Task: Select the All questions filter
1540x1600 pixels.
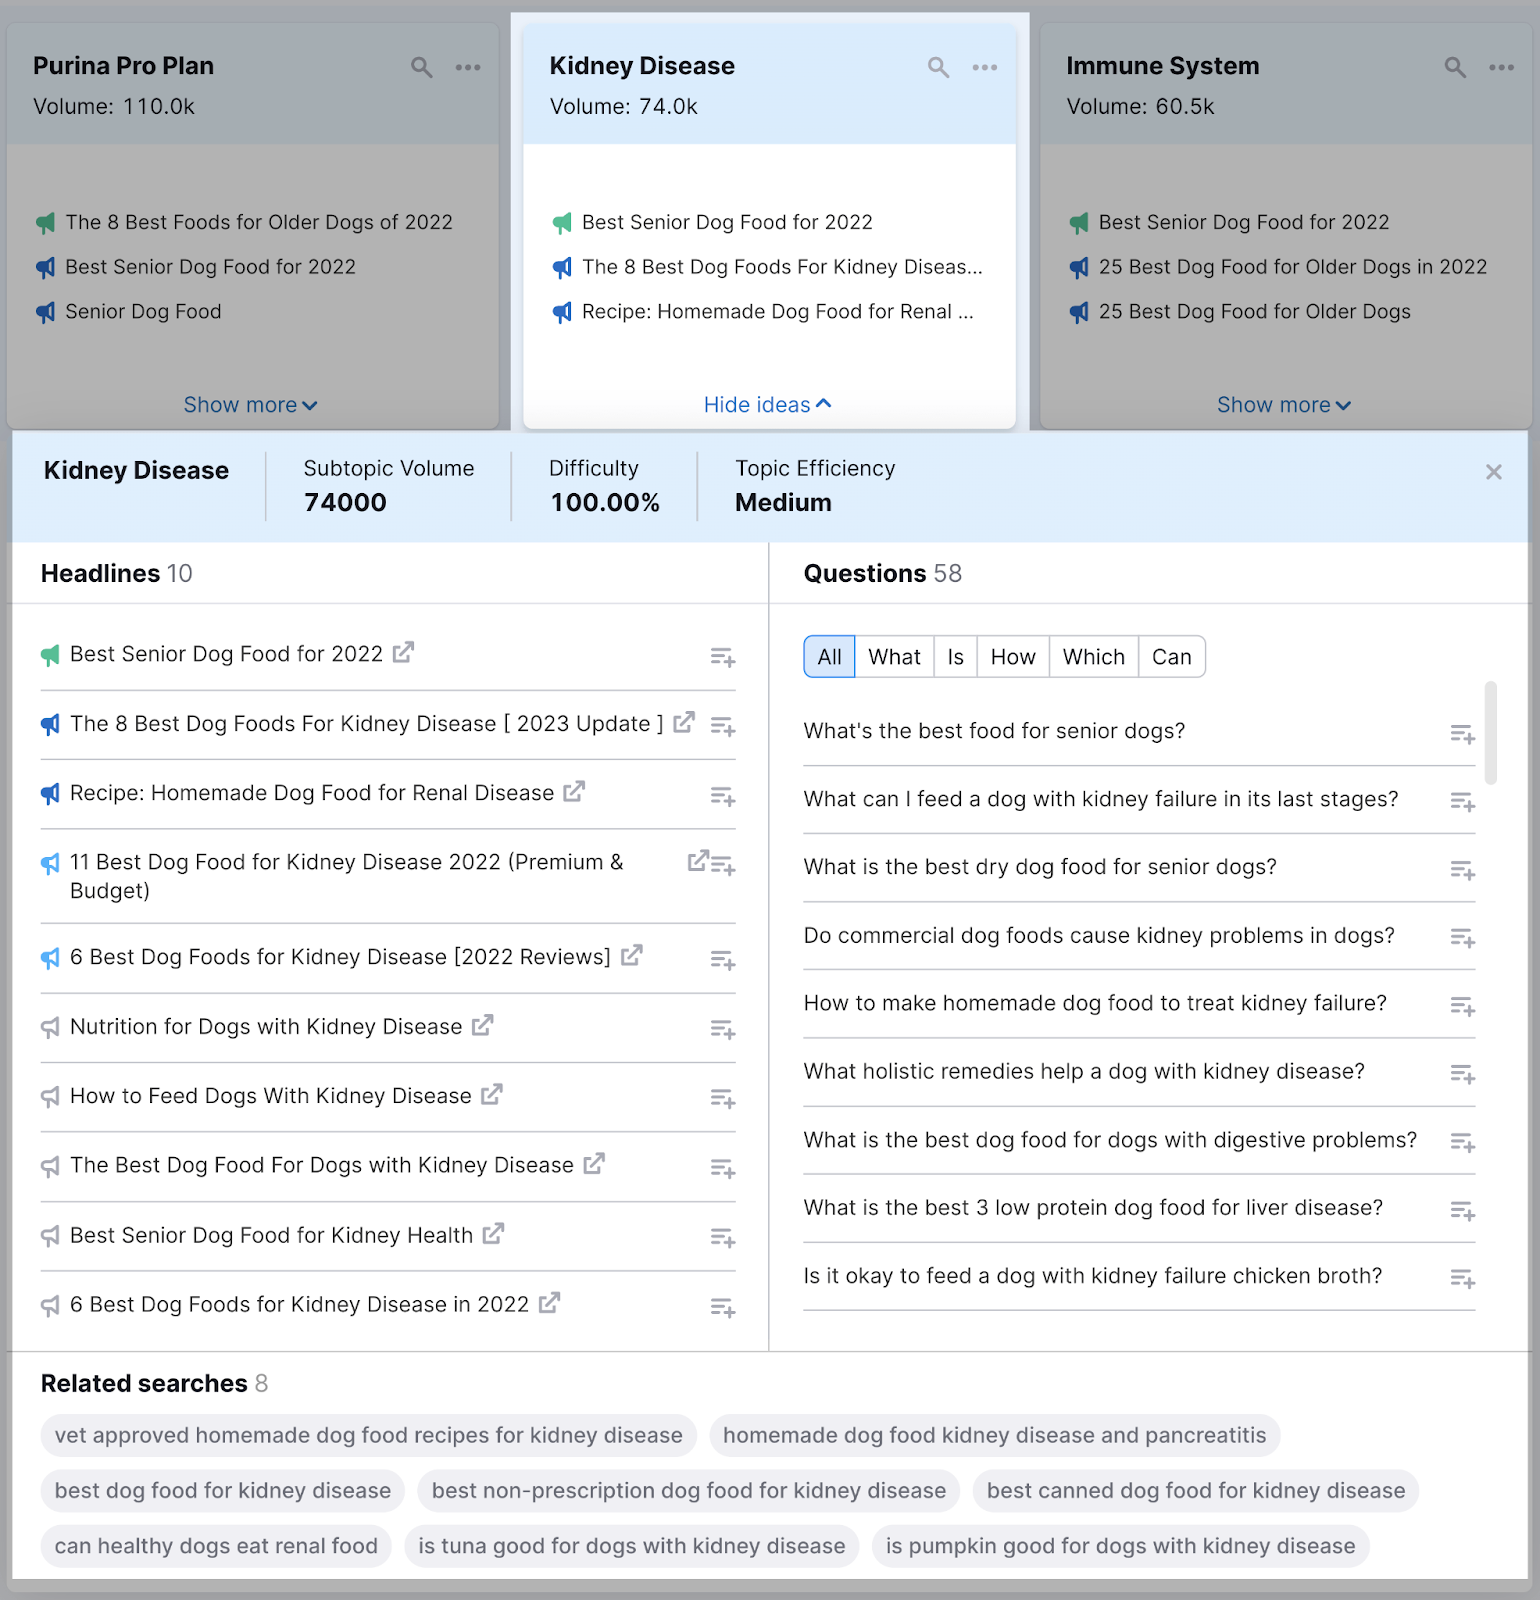Action: coord(829,657)
